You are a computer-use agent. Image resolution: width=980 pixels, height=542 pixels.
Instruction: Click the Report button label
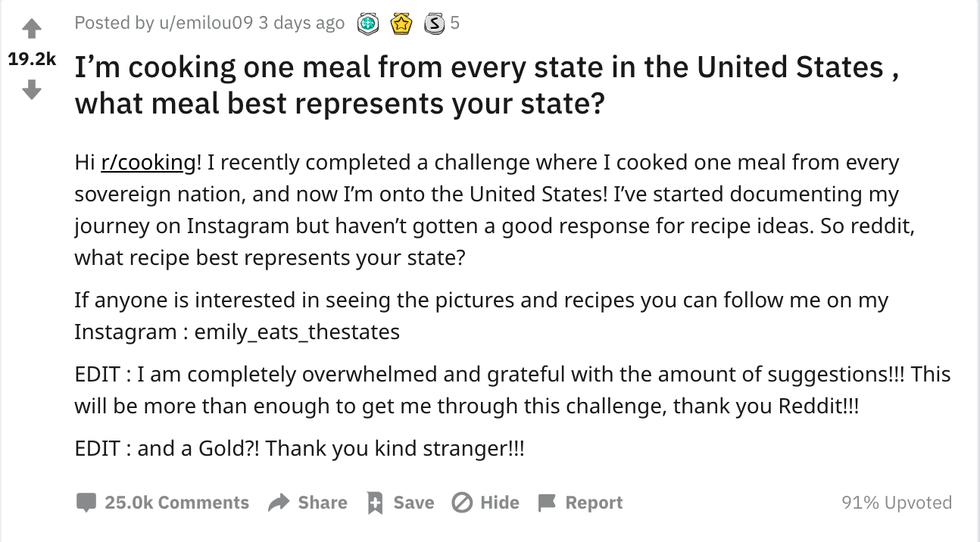click(x=594, y=503)
